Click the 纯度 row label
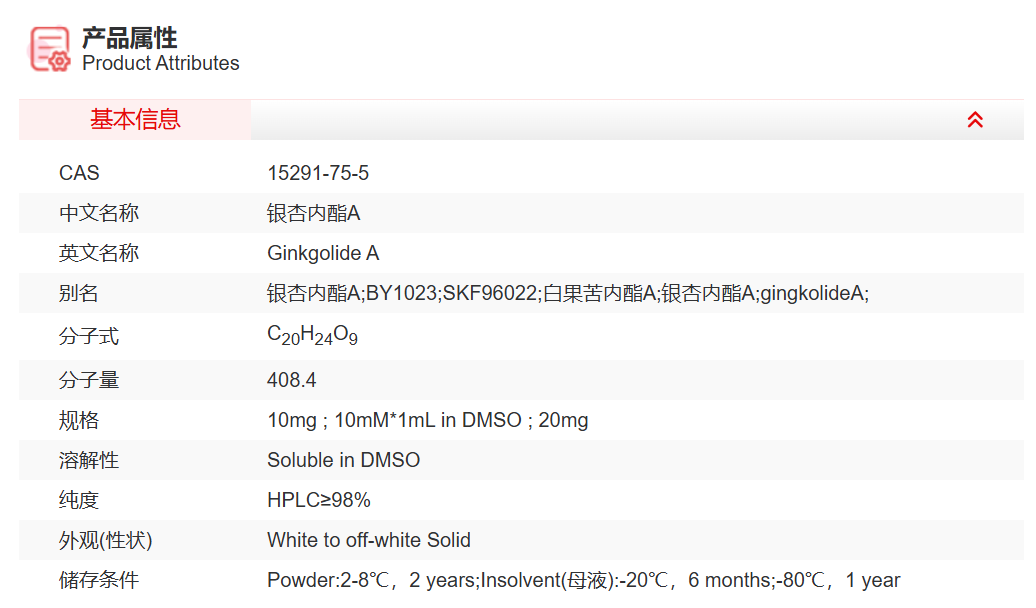1036x608 pixels. point(79,500)
